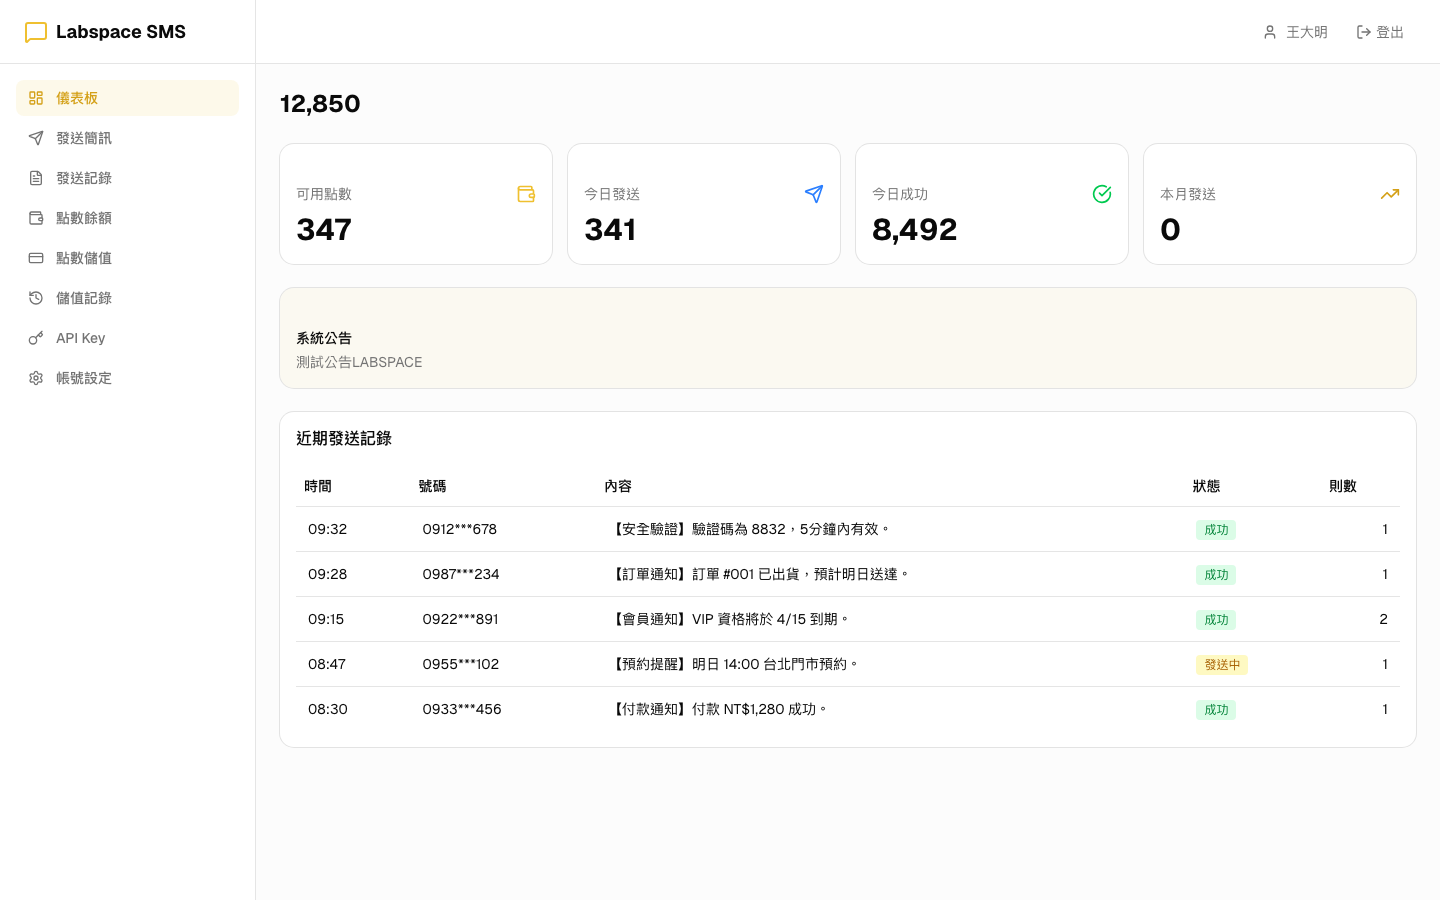Click the 系統公告 announcement banner
Viewport: 1440px width, 900px height.
[x=847, y=338]
